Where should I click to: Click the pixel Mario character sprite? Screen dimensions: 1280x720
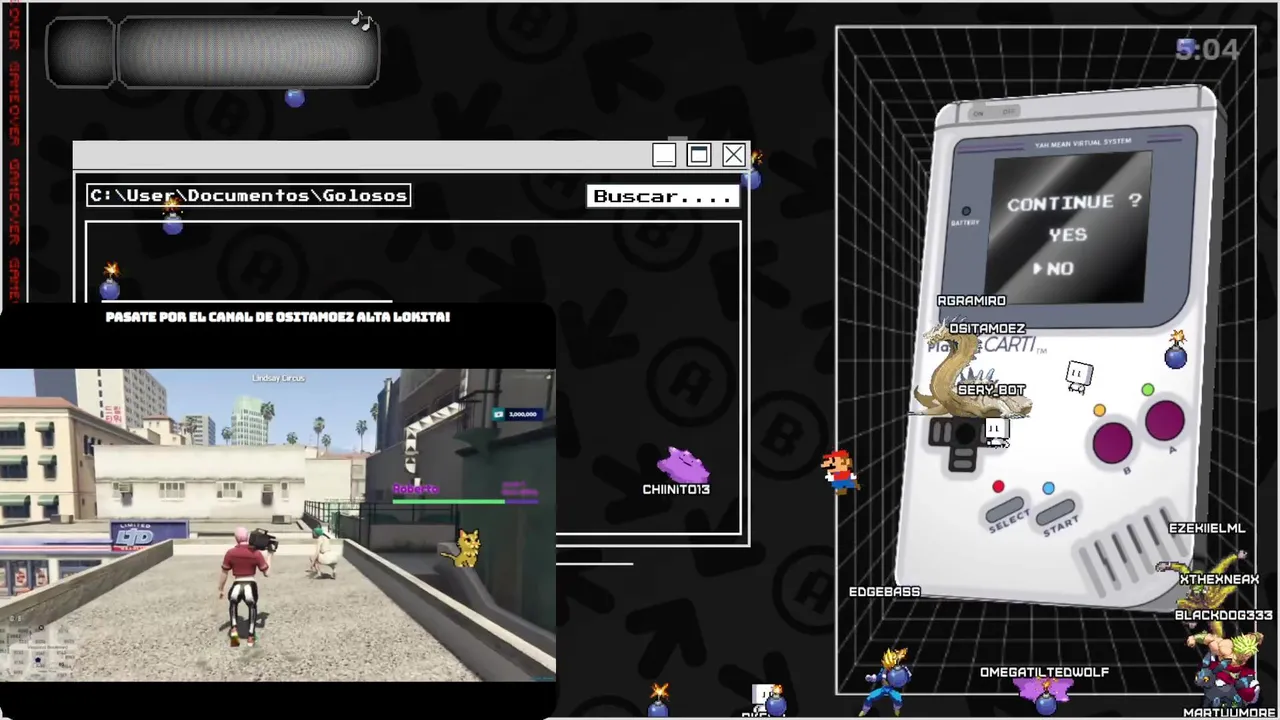point(839,470)
